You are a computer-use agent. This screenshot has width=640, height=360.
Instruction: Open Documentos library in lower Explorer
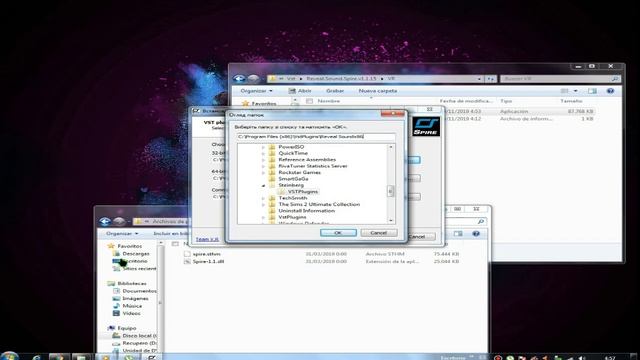pyautogui.click(x=139, y=291)
